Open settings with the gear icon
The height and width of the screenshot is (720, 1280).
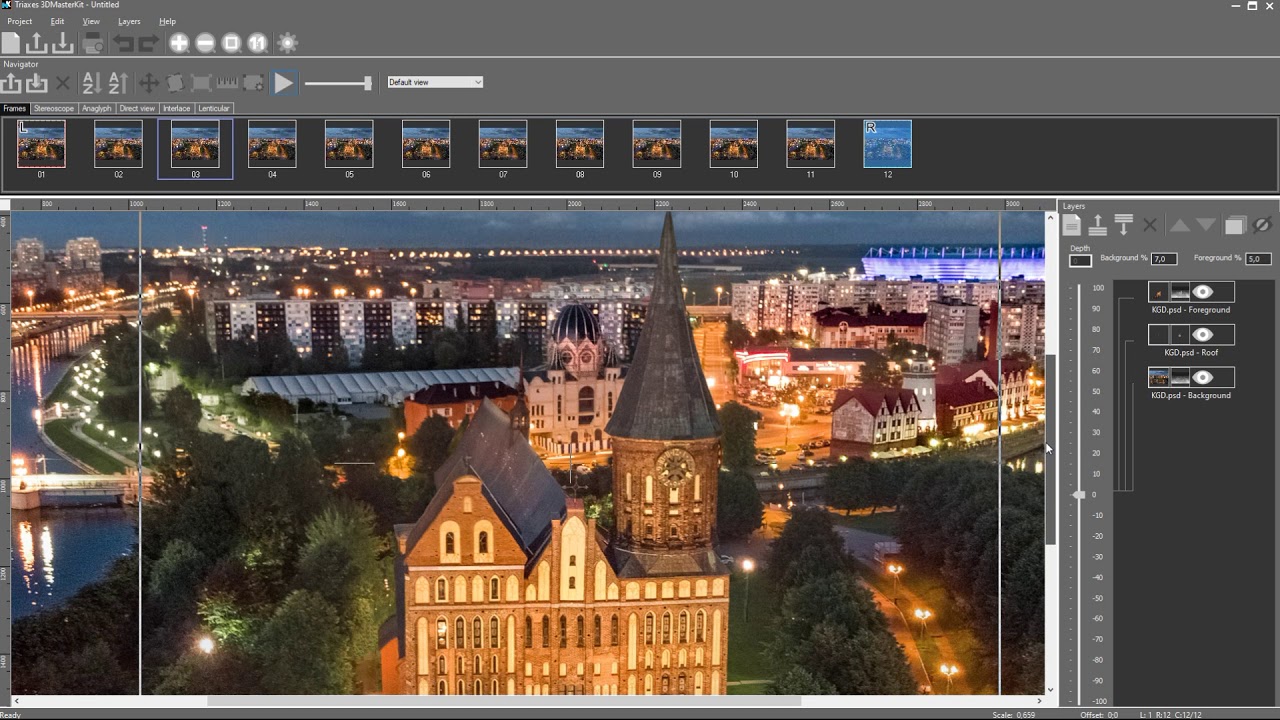point(288,43)
